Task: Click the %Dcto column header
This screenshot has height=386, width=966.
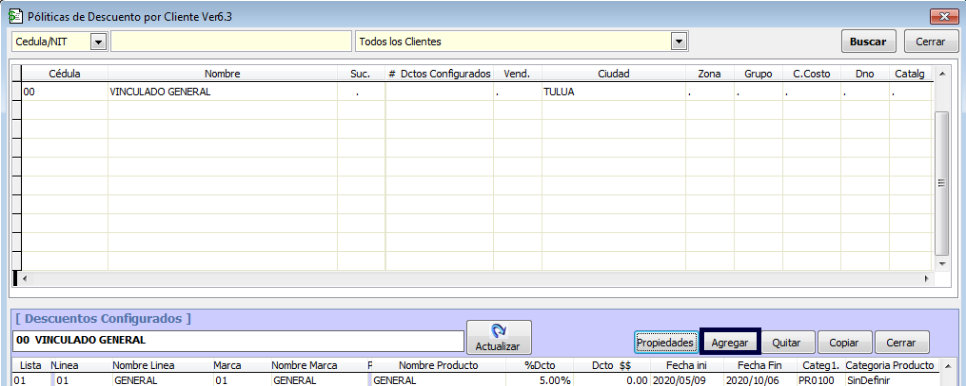Action: coord(540,365)
